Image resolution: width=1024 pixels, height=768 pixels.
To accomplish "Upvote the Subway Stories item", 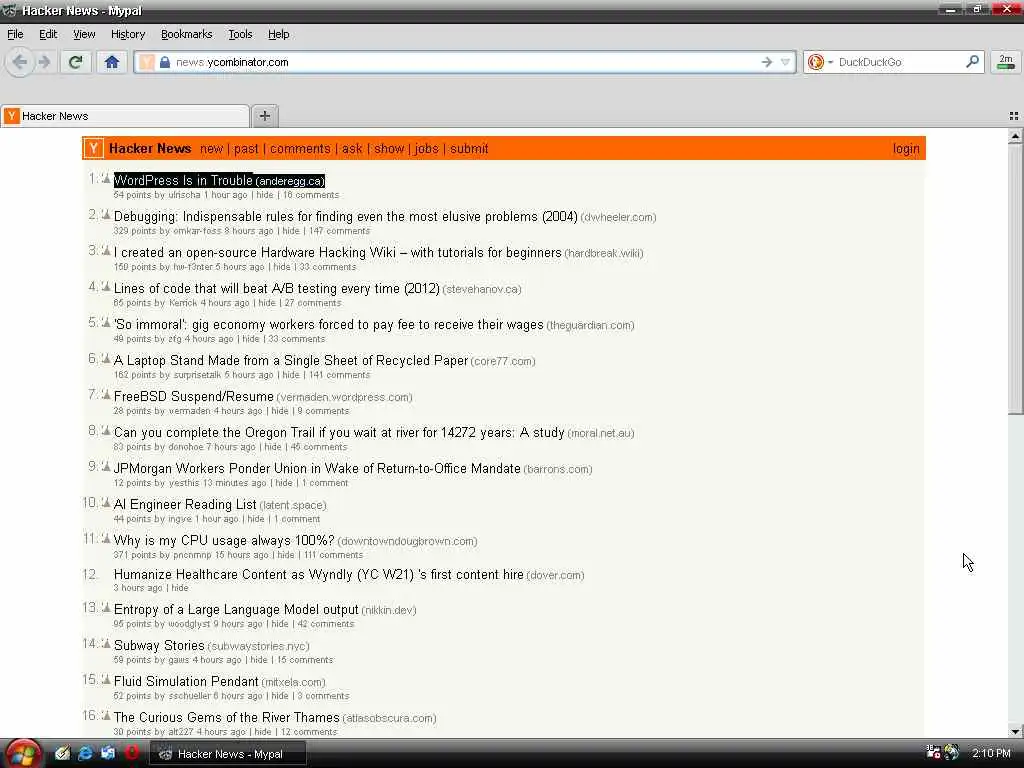I will (x=106, y=643).
